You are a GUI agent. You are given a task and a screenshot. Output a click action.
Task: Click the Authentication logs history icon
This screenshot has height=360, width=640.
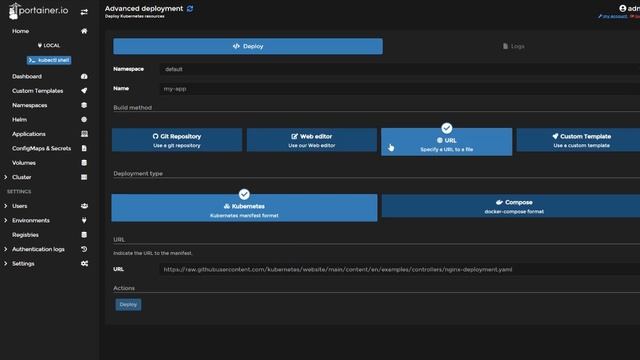tap(84, 249)
